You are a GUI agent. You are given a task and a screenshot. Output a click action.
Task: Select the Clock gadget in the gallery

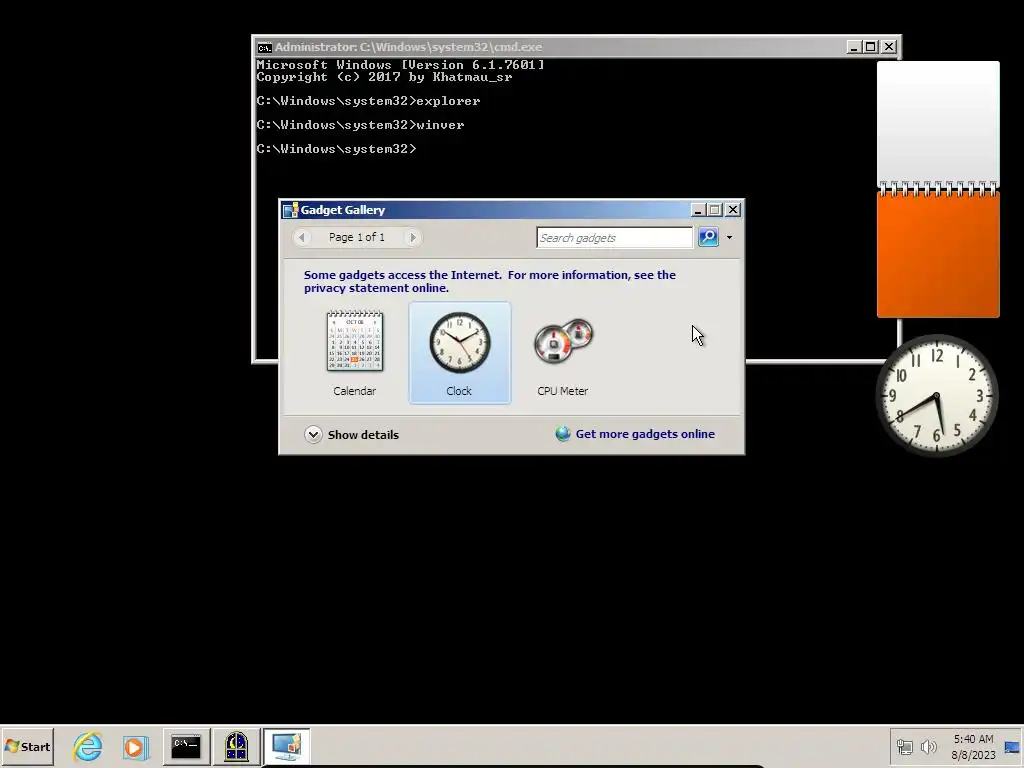coord(460,353)
